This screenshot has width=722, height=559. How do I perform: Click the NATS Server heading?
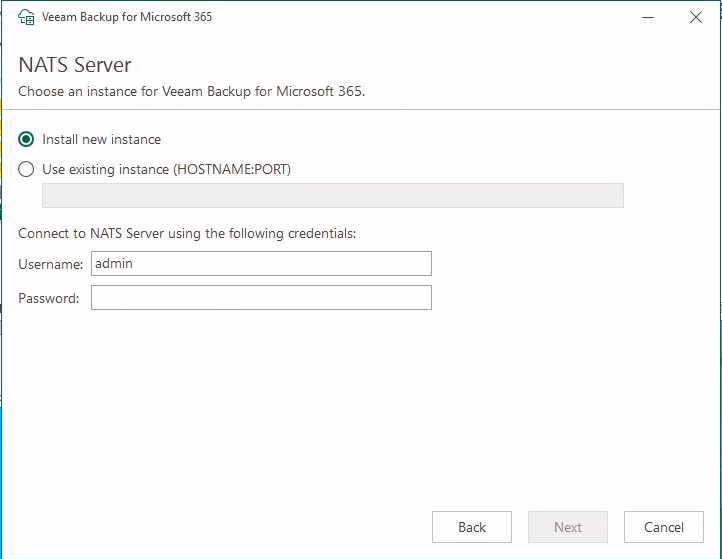coord(75,65)
